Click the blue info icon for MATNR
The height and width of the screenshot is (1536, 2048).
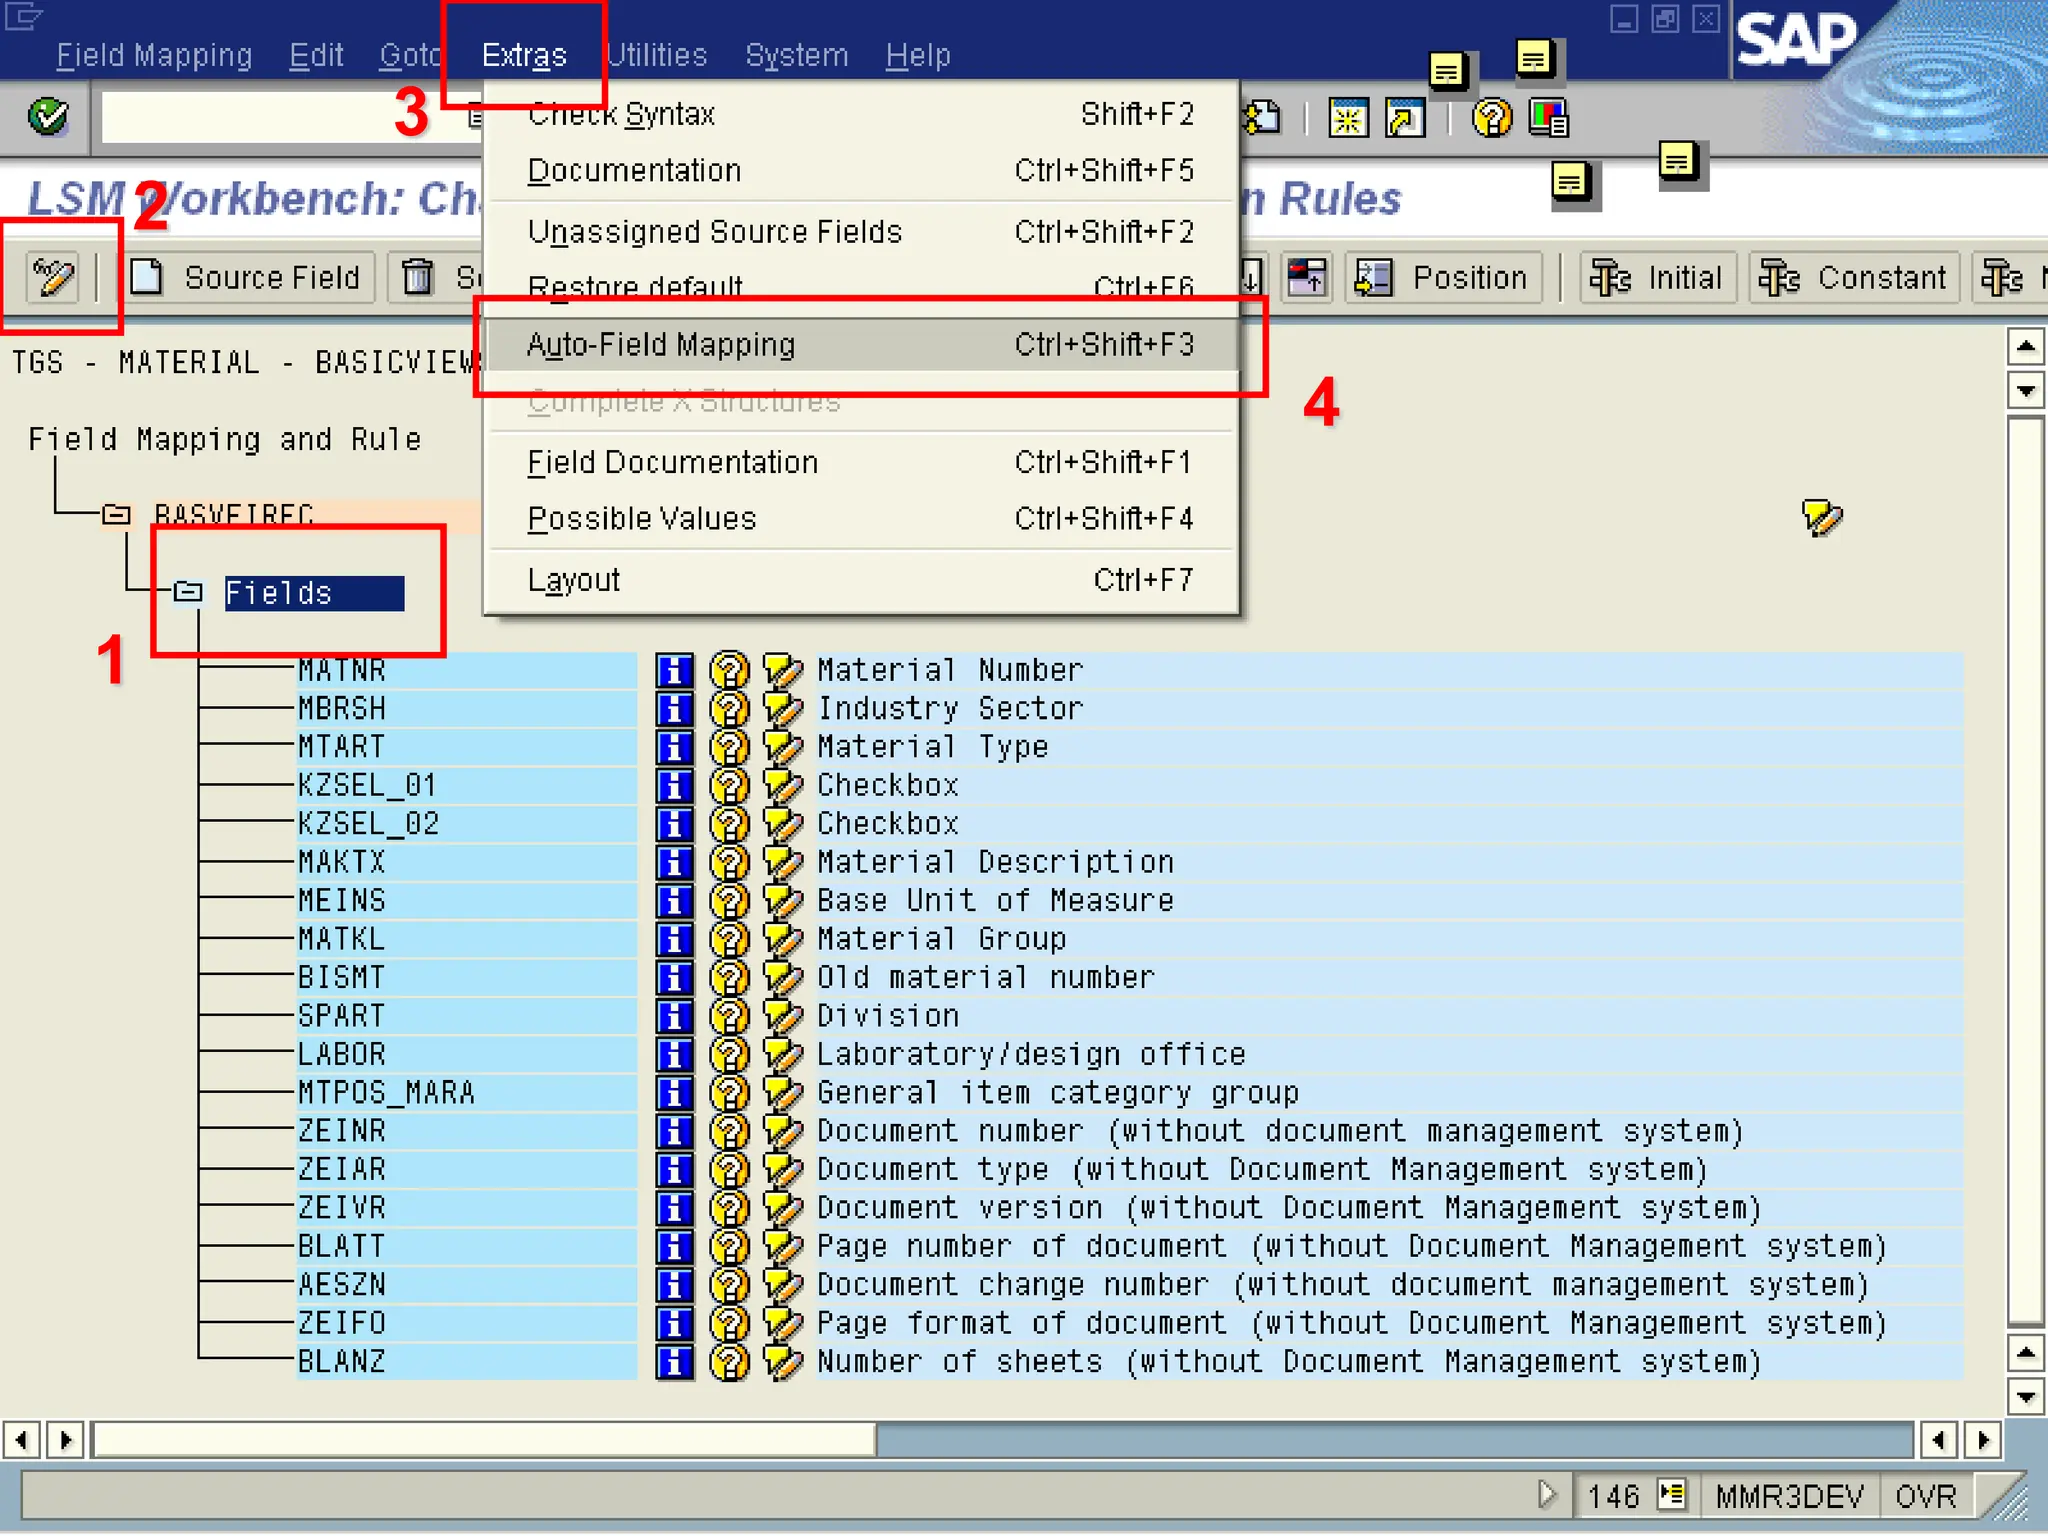[x=675, y=670]
